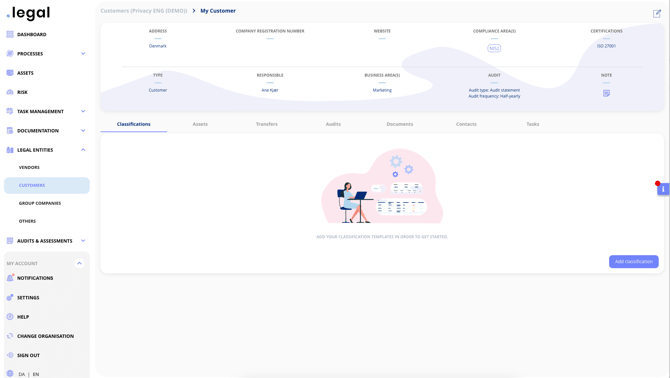
Task: Open the Help question mark icon
Action: coord(10,317)
